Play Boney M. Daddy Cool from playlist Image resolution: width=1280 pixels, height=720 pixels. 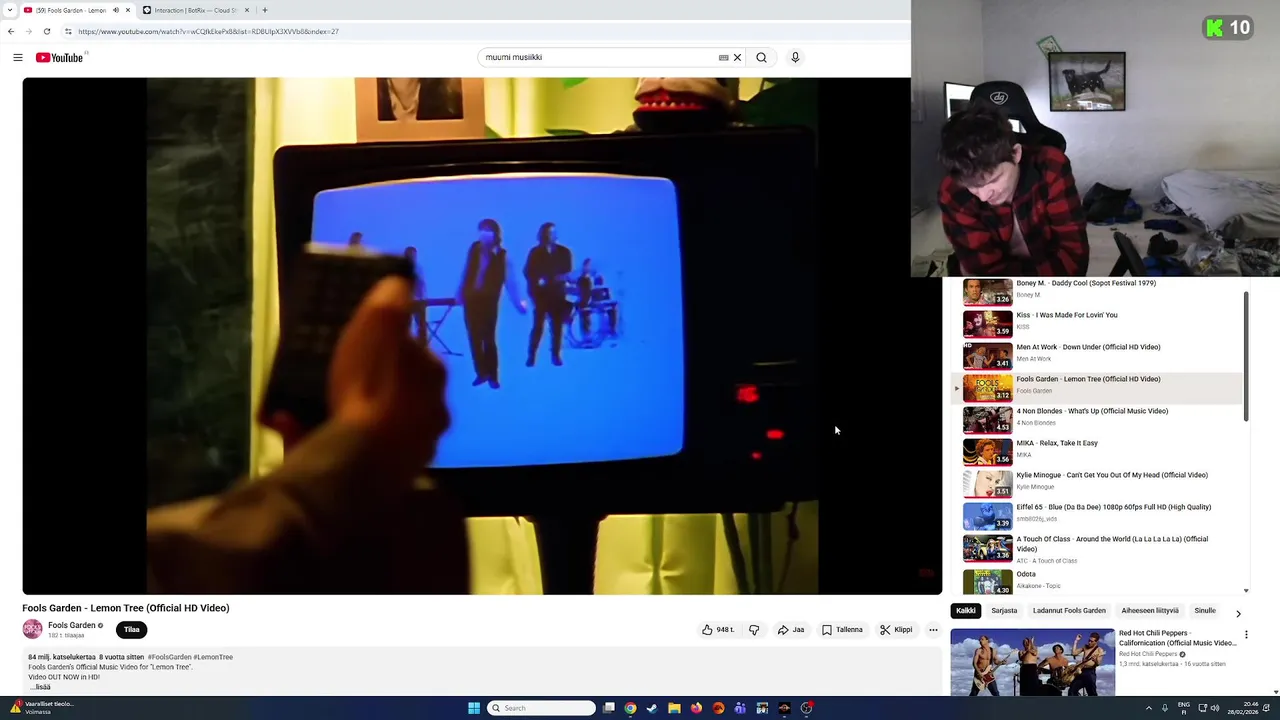(x=1095, y=291)
